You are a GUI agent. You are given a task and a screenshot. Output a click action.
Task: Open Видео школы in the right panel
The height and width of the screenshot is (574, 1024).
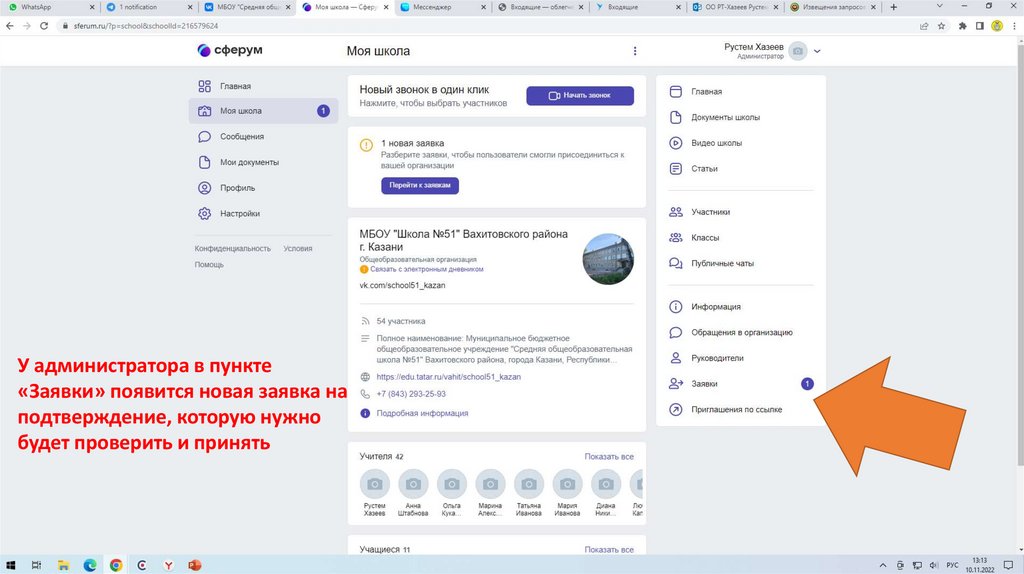click(x=716, y=143)
